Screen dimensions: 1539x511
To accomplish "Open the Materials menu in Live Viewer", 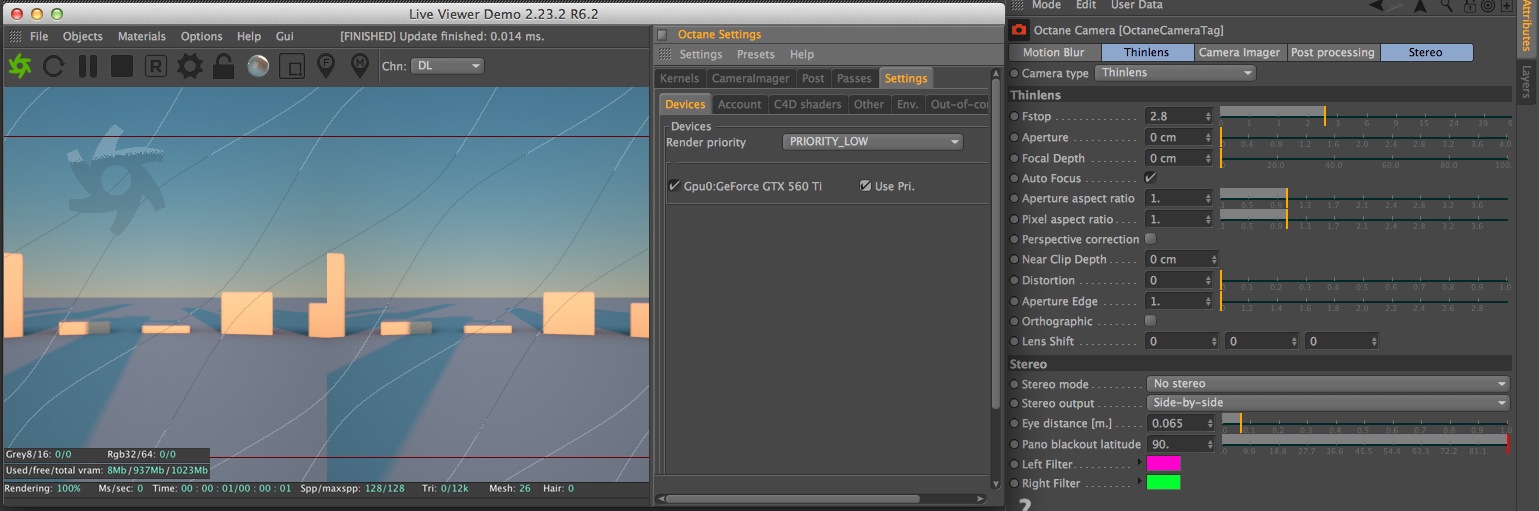I will tap(142, 36).
